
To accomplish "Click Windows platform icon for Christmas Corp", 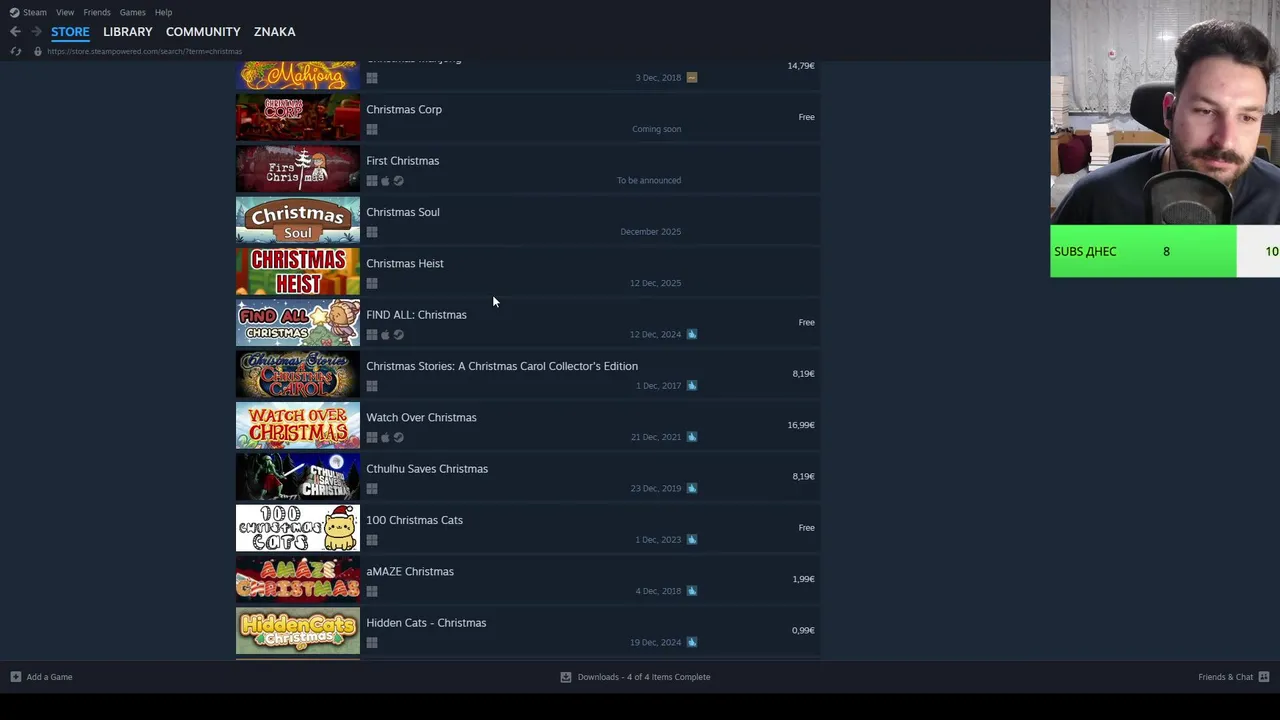I will tap(372, 130).
